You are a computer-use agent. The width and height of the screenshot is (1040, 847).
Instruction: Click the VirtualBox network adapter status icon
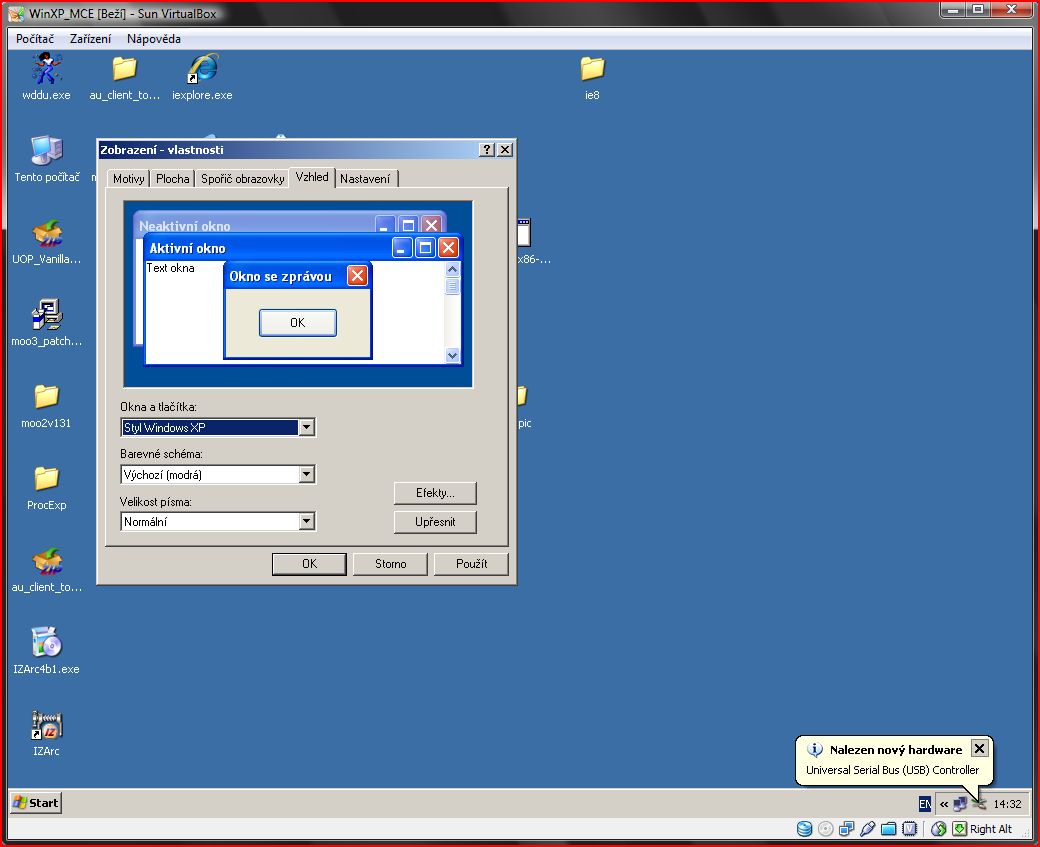coord(846,829)
